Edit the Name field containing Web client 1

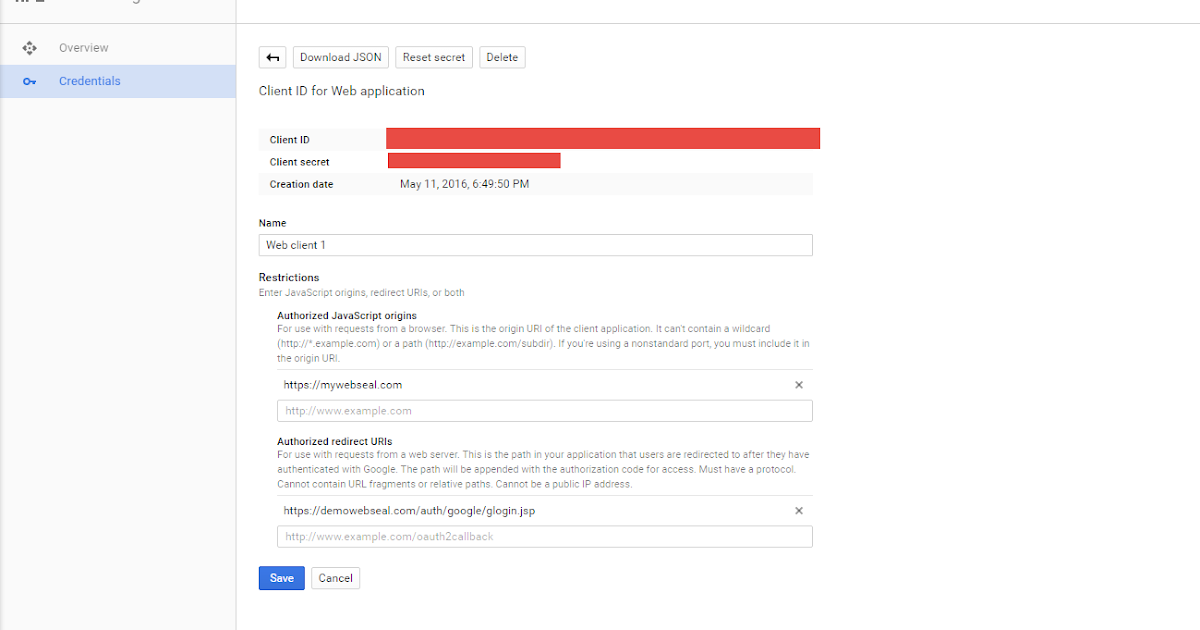point(535,245)
